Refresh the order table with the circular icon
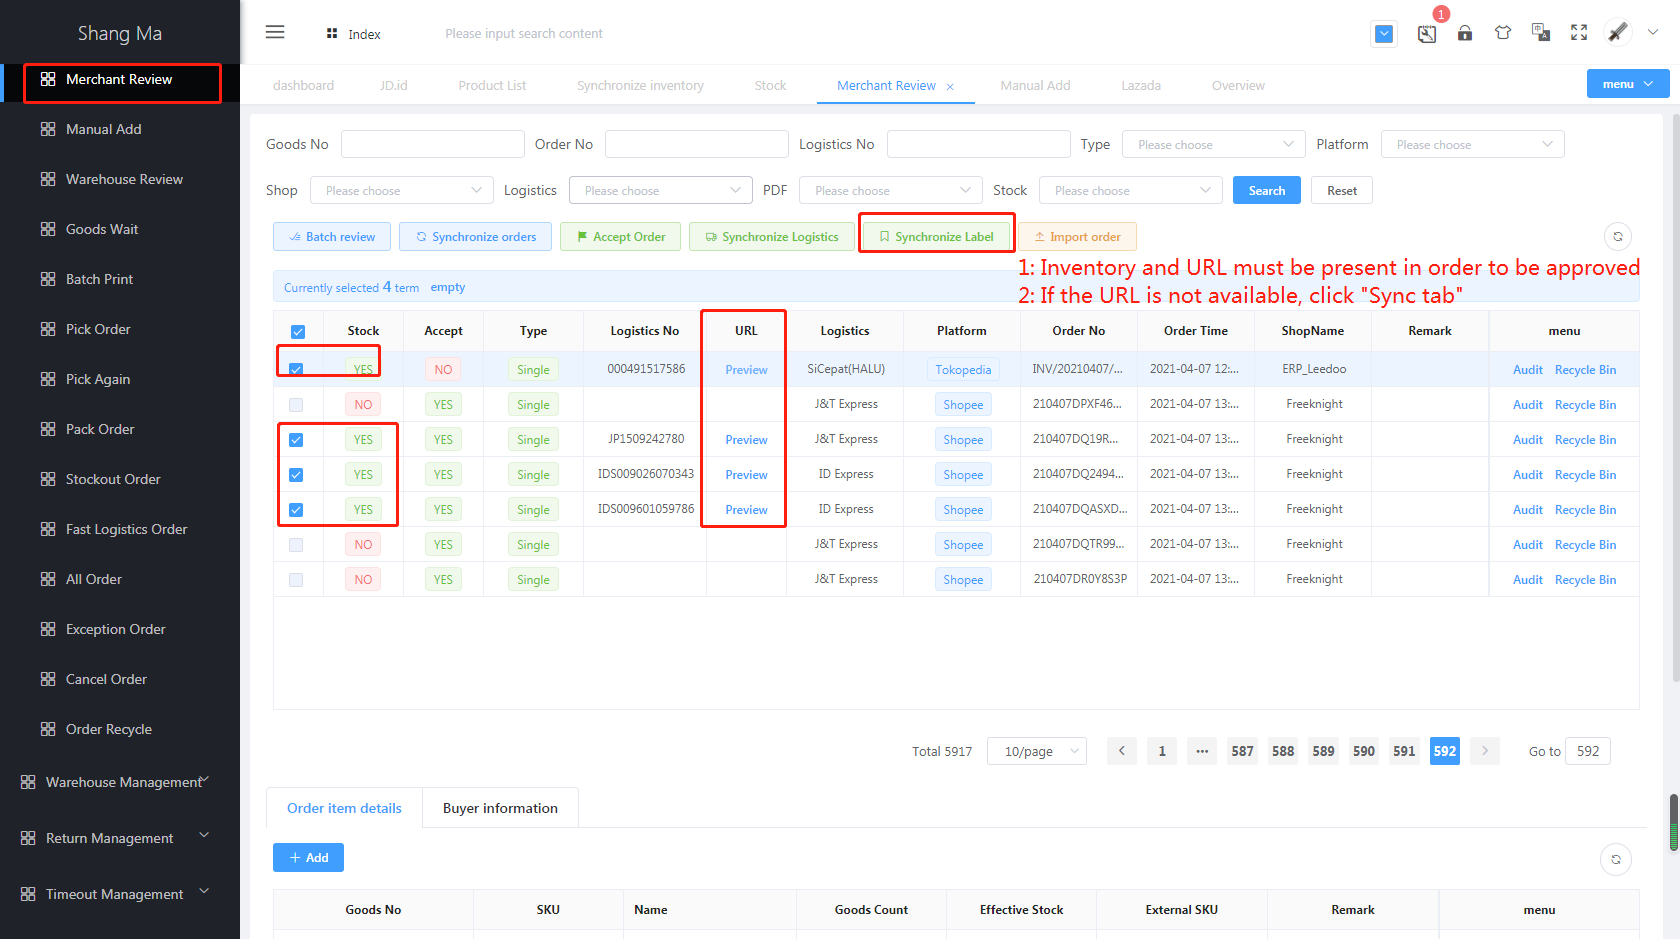The width and height of the screenshot is (1680, 939). pos(1617,237)
